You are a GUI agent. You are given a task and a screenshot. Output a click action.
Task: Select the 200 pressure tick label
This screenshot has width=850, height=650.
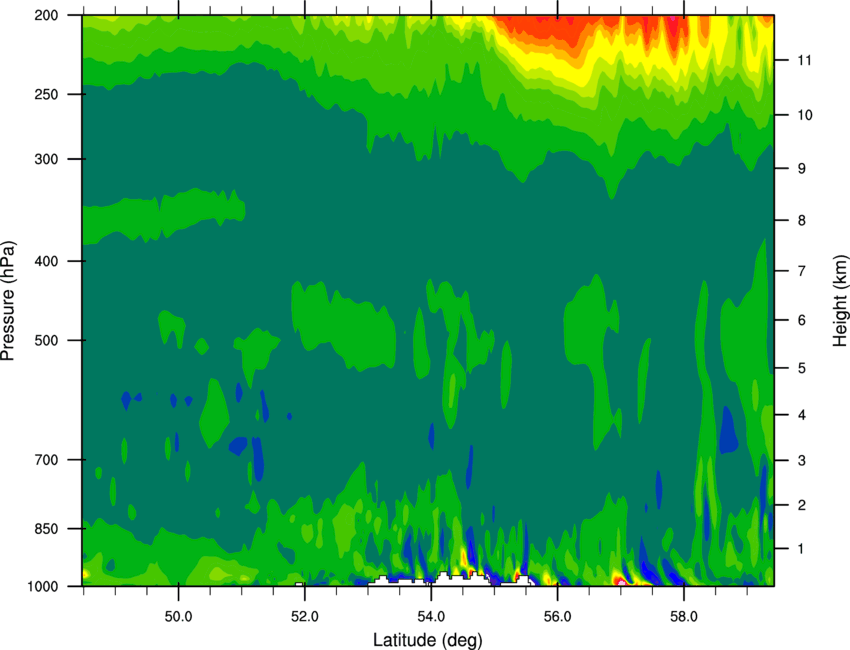46,15
